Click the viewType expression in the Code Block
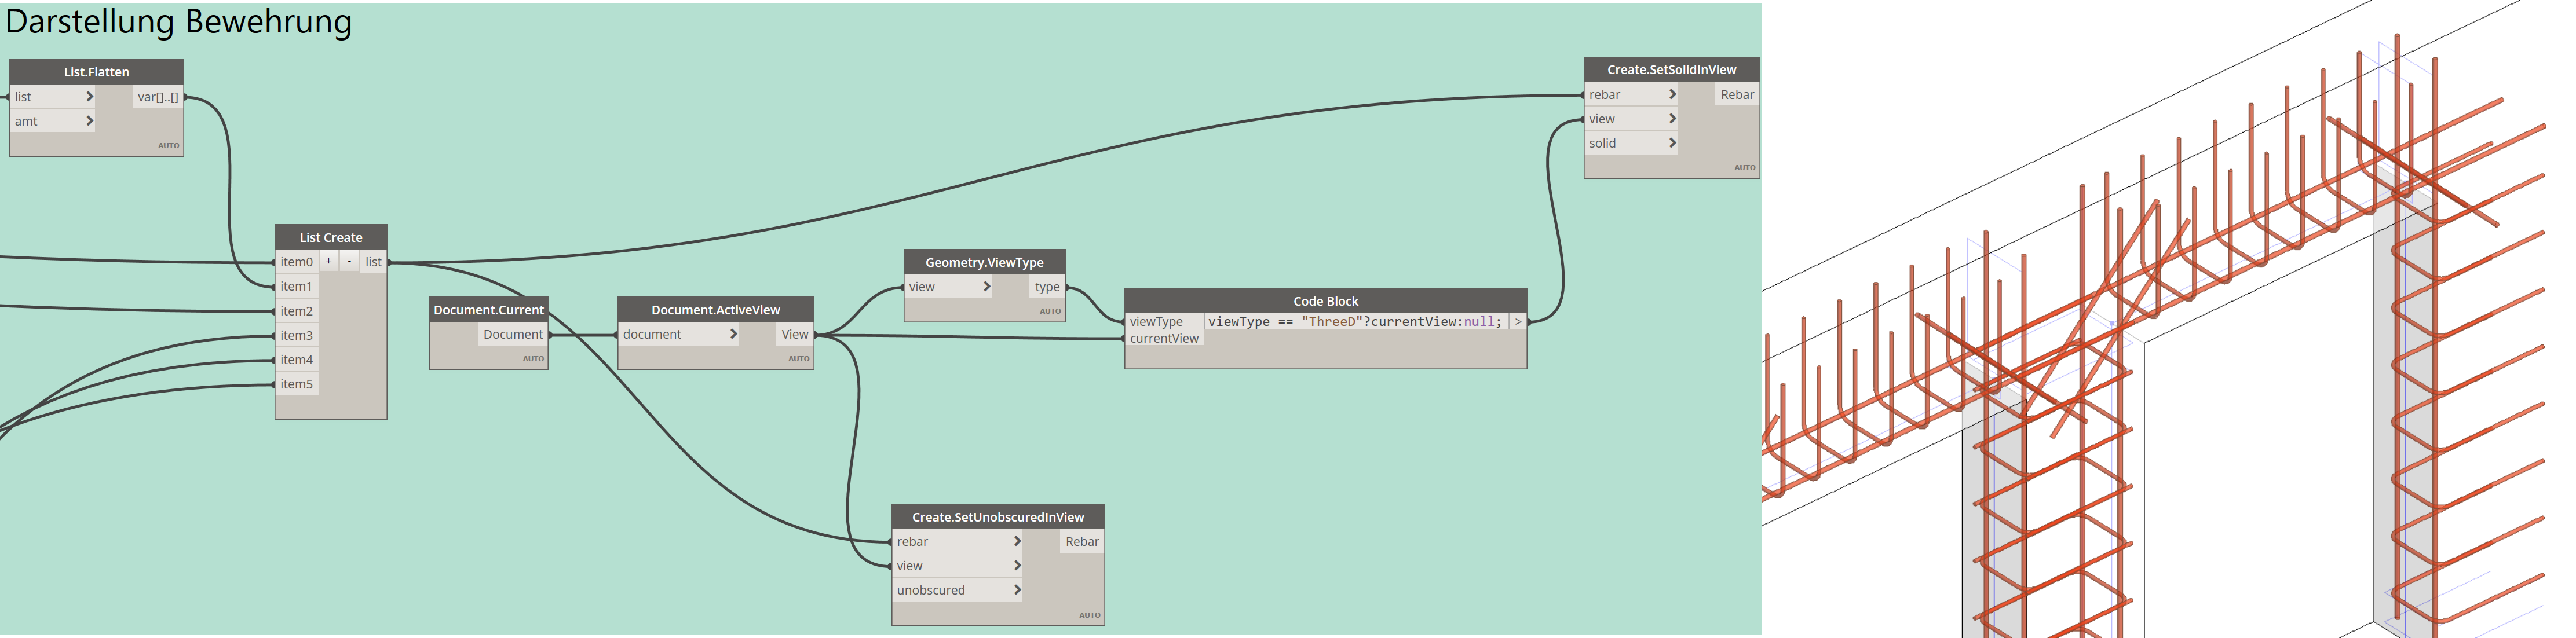Image resolution: width=2576 pixels, height=638 pixels. 1354,322
